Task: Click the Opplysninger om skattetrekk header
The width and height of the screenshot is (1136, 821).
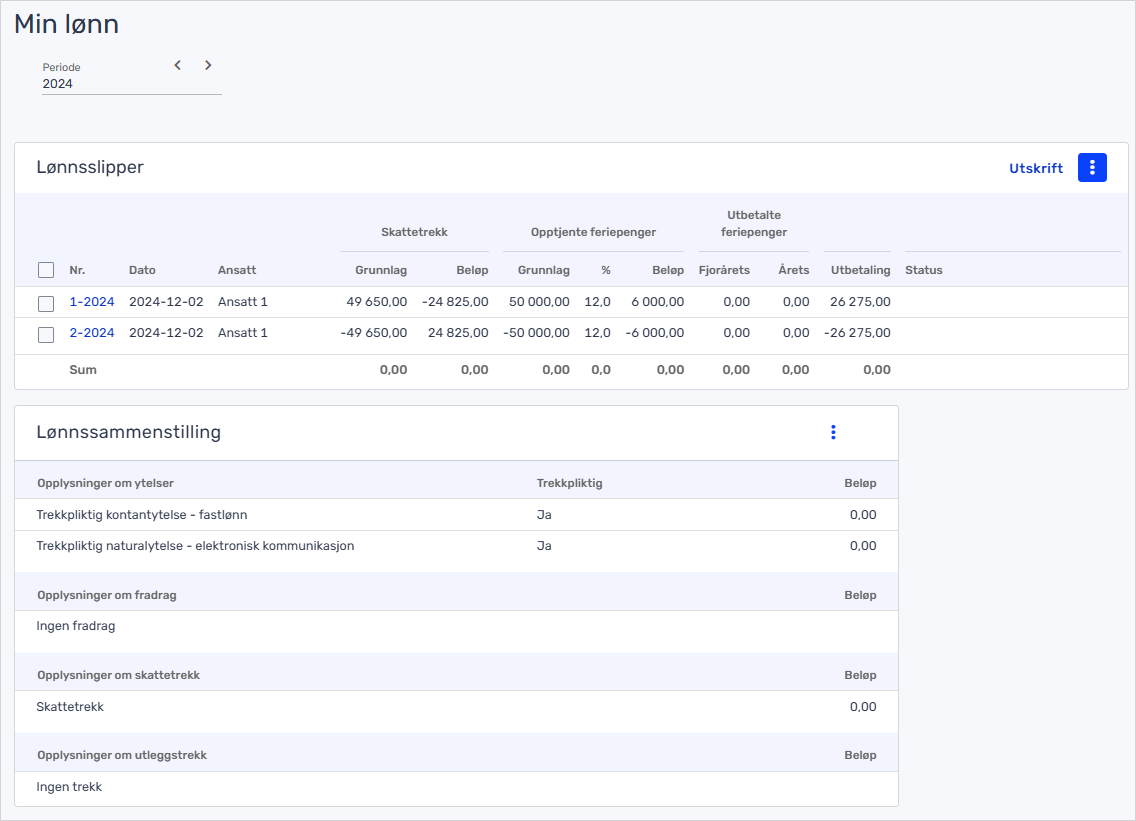Action: click(119, 675)
